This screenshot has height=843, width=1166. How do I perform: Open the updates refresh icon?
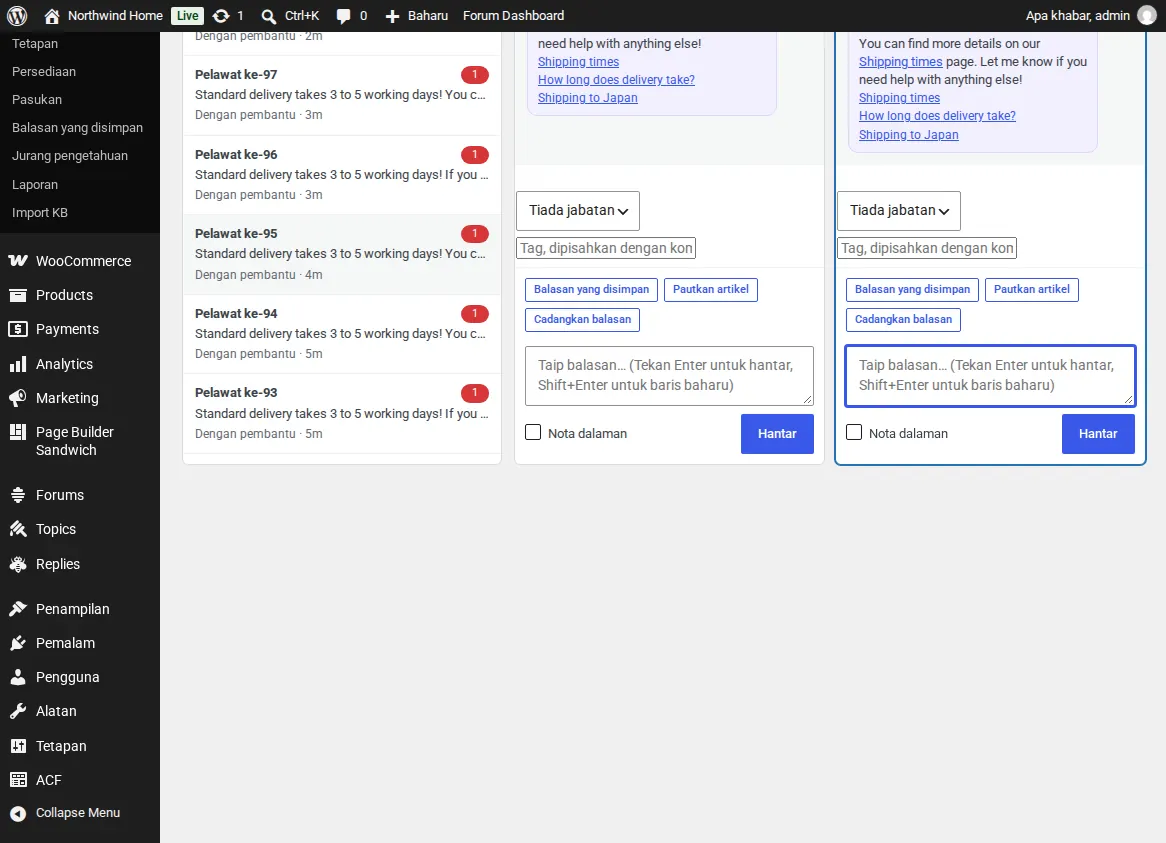(221, 16)
